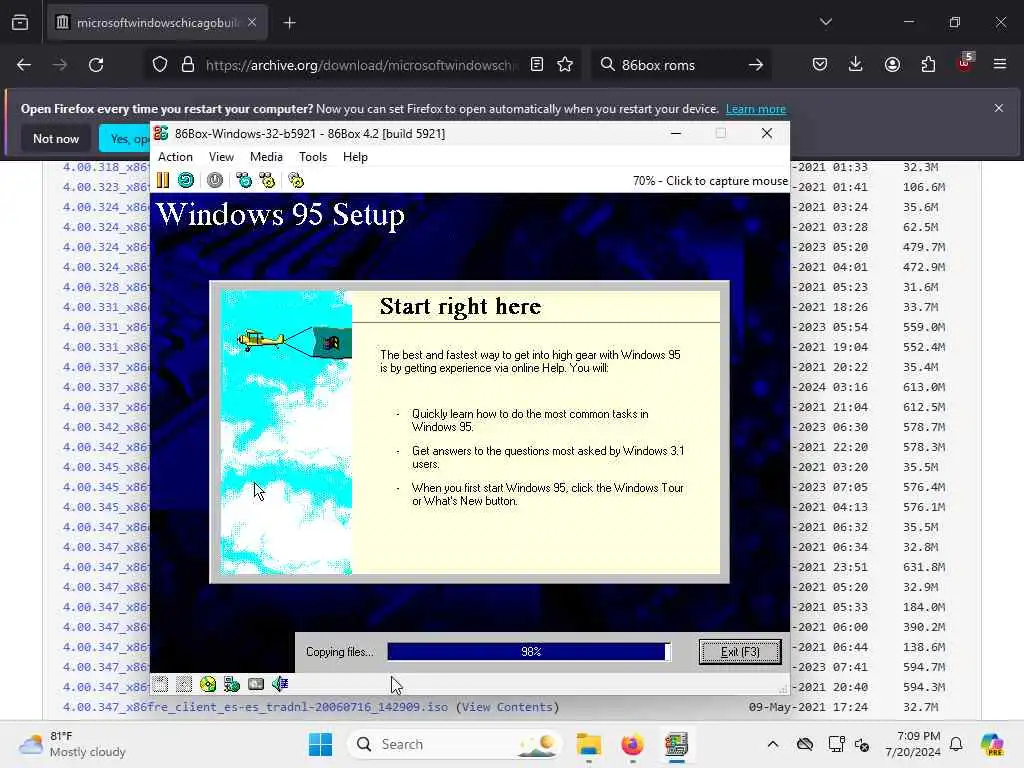Image resolution: width=1024 pixels, height=768 pixels.
Task: Click the Exit (F3) setup button
Action: [x=740, y=652]
